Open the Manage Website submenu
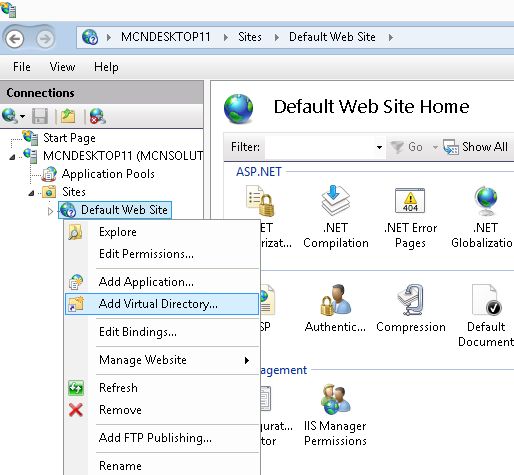Viewport: 514px width, 475px height. (162, 360)
